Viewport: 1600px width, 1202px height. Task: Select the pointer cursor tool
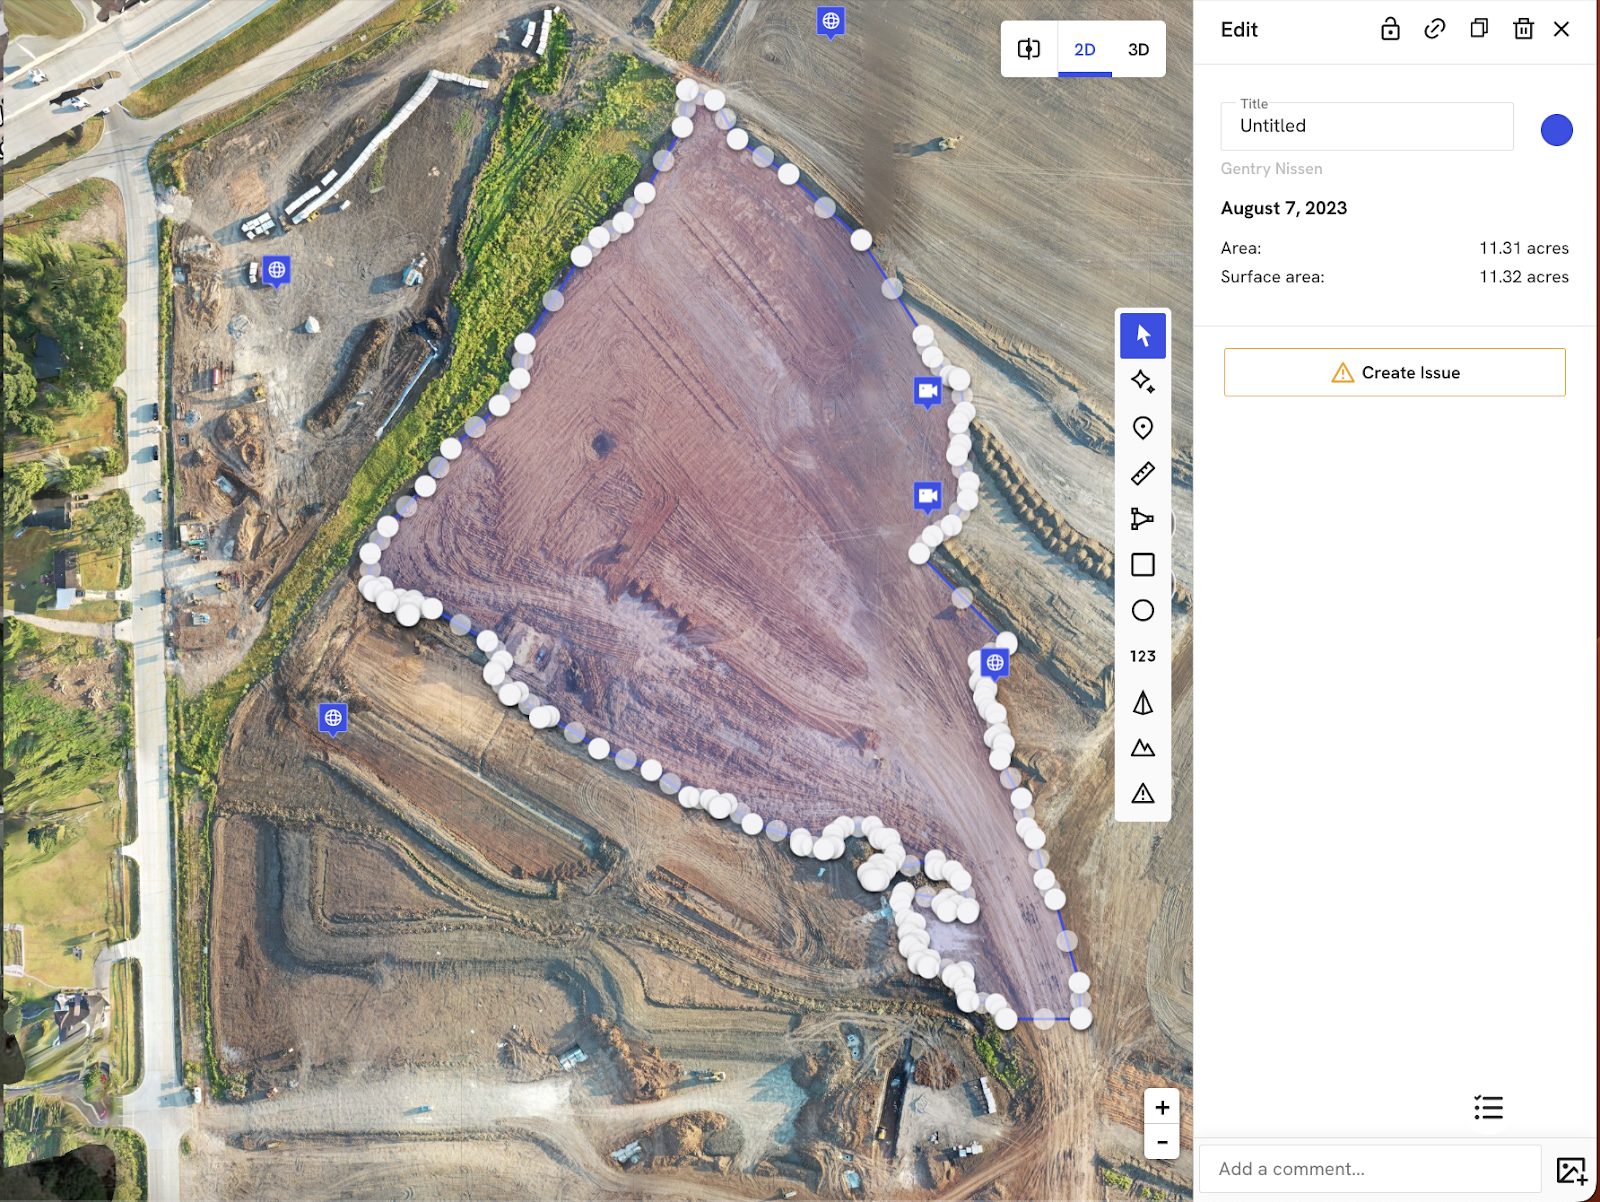click(x=1142, y=336)
